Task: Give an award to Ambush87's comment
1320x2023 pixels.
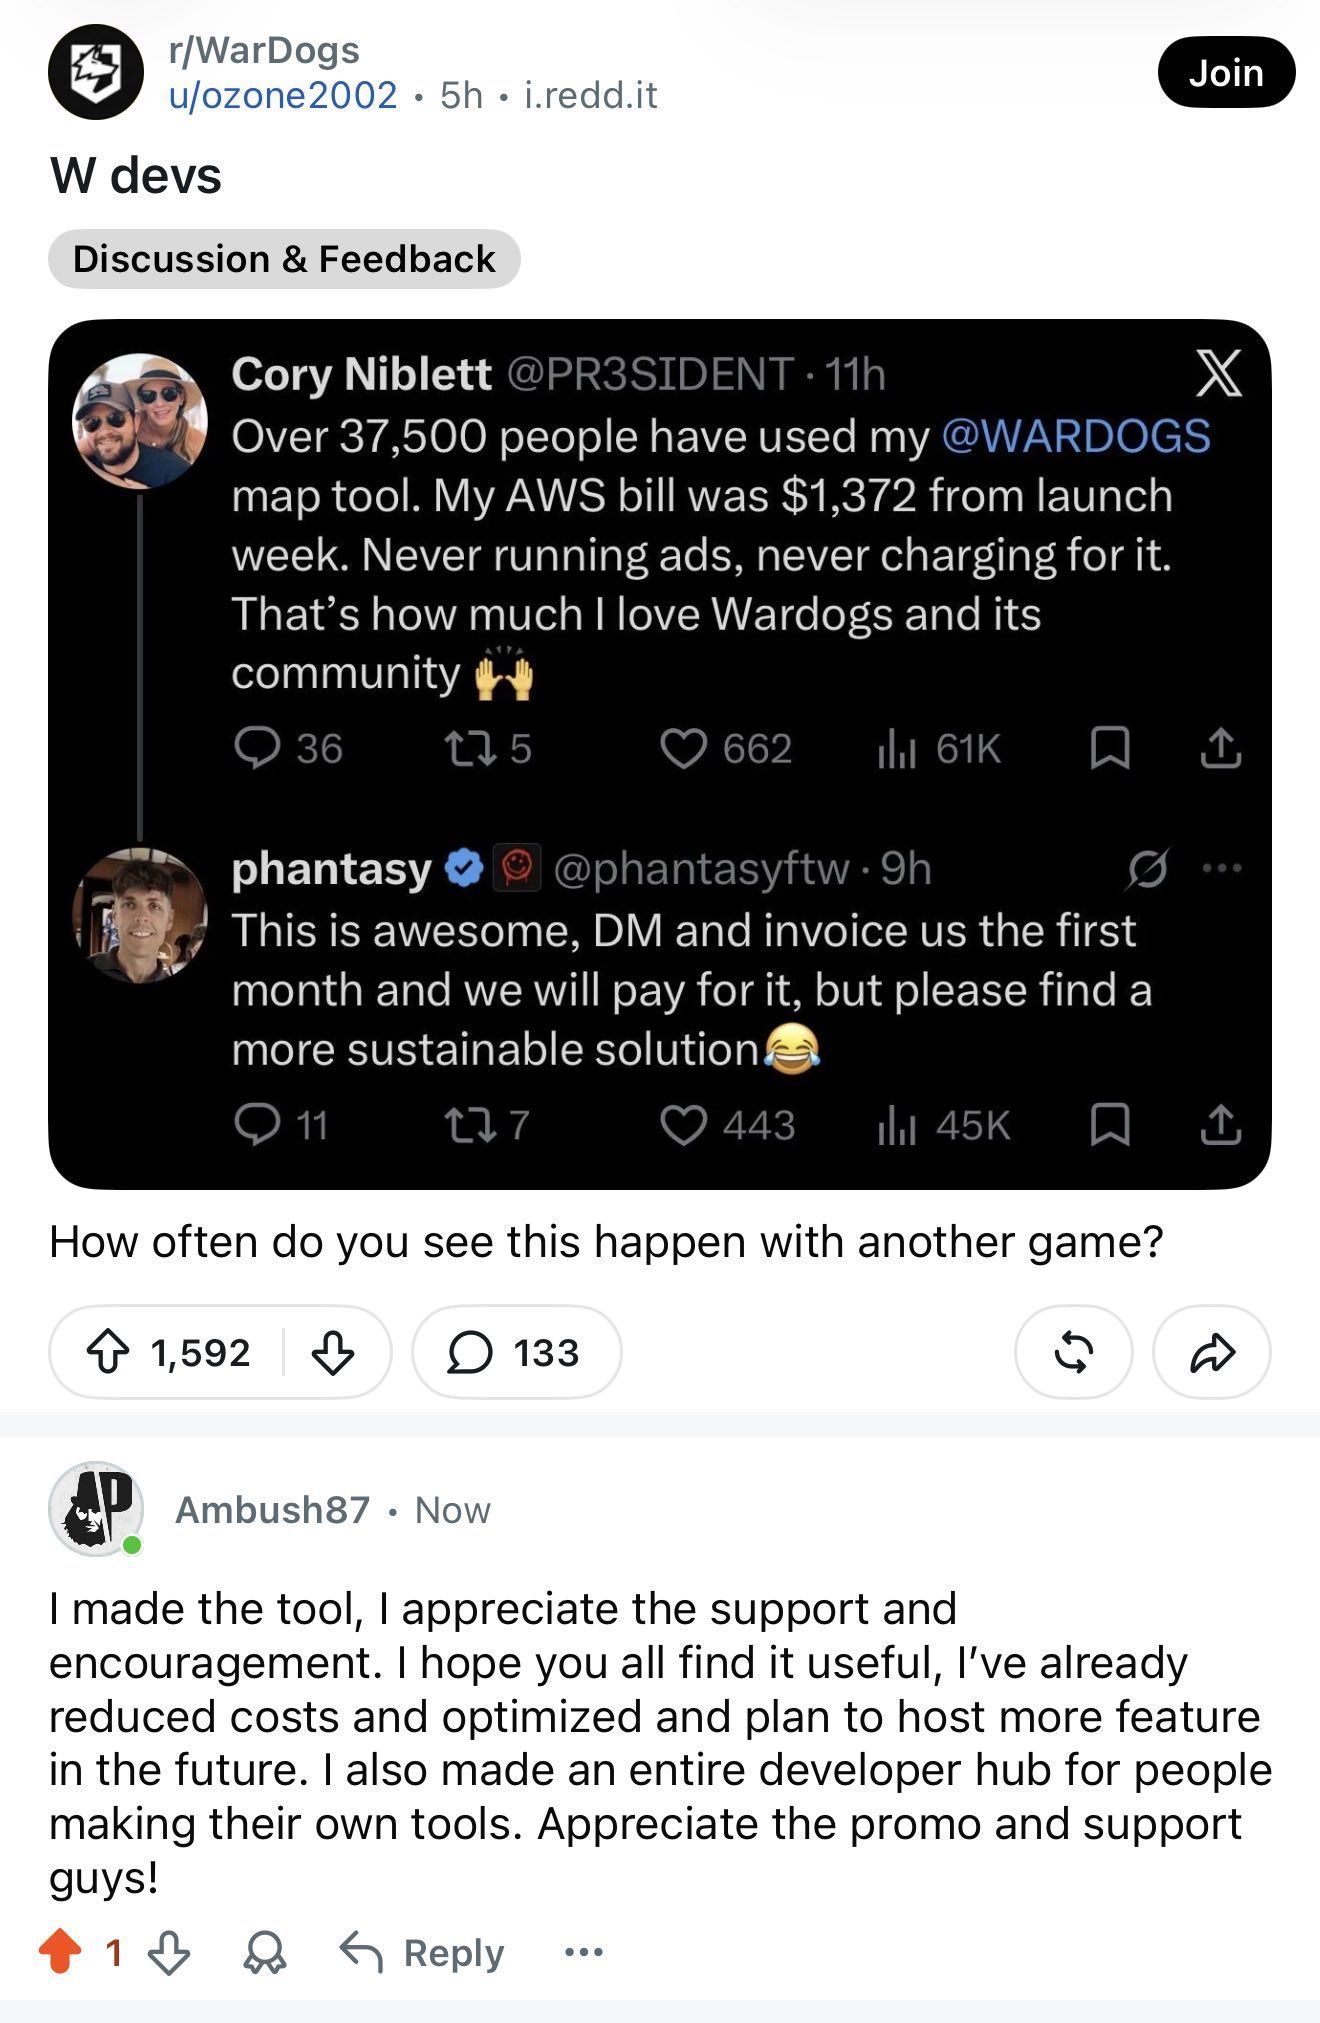Action: coord(264,1951)
